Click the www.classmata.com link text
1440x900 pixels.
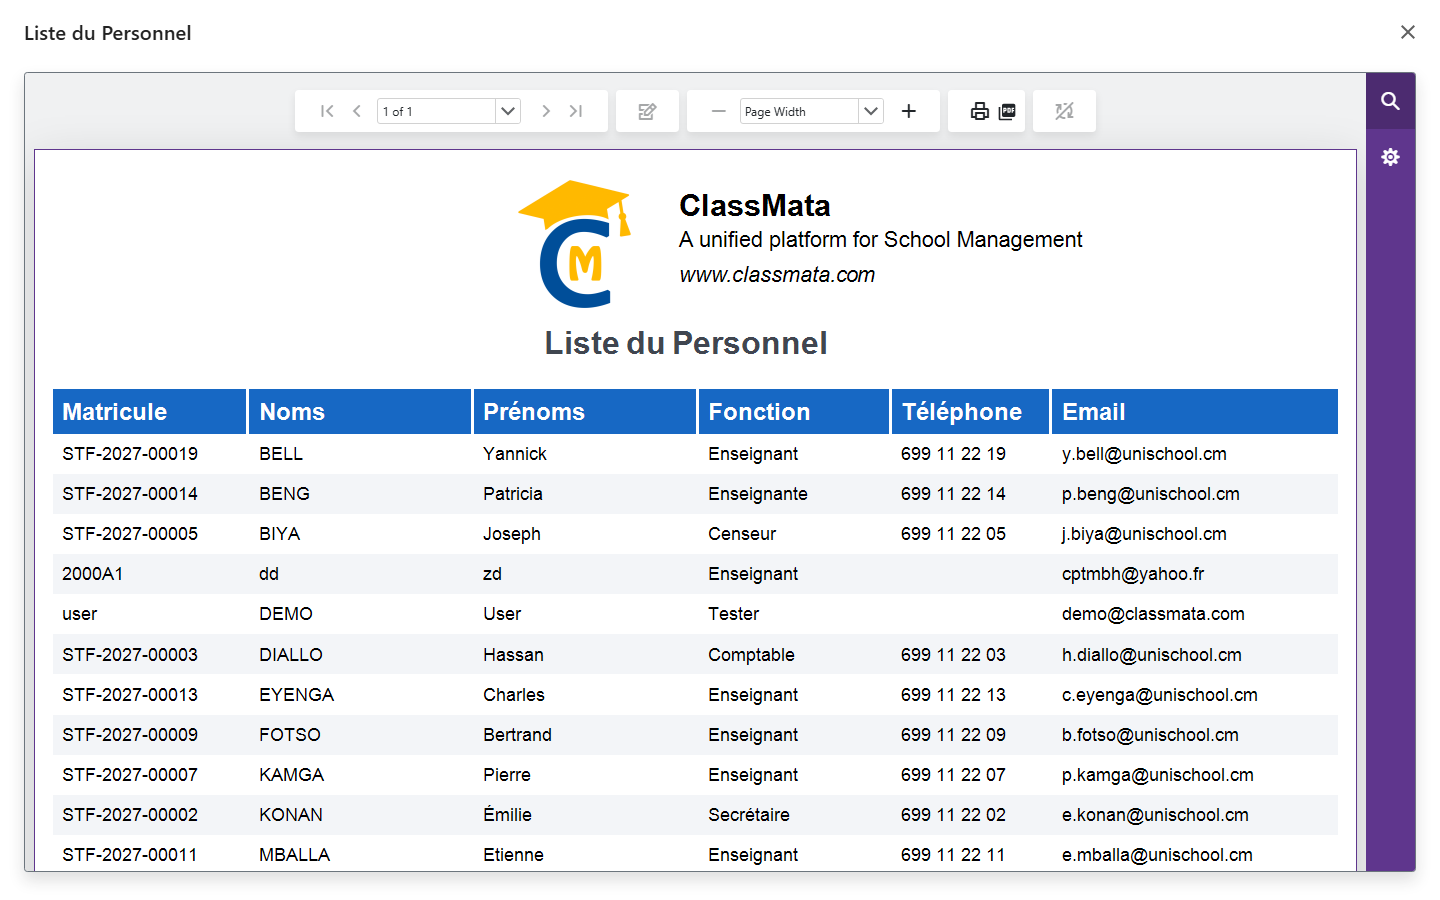[777, 275]
